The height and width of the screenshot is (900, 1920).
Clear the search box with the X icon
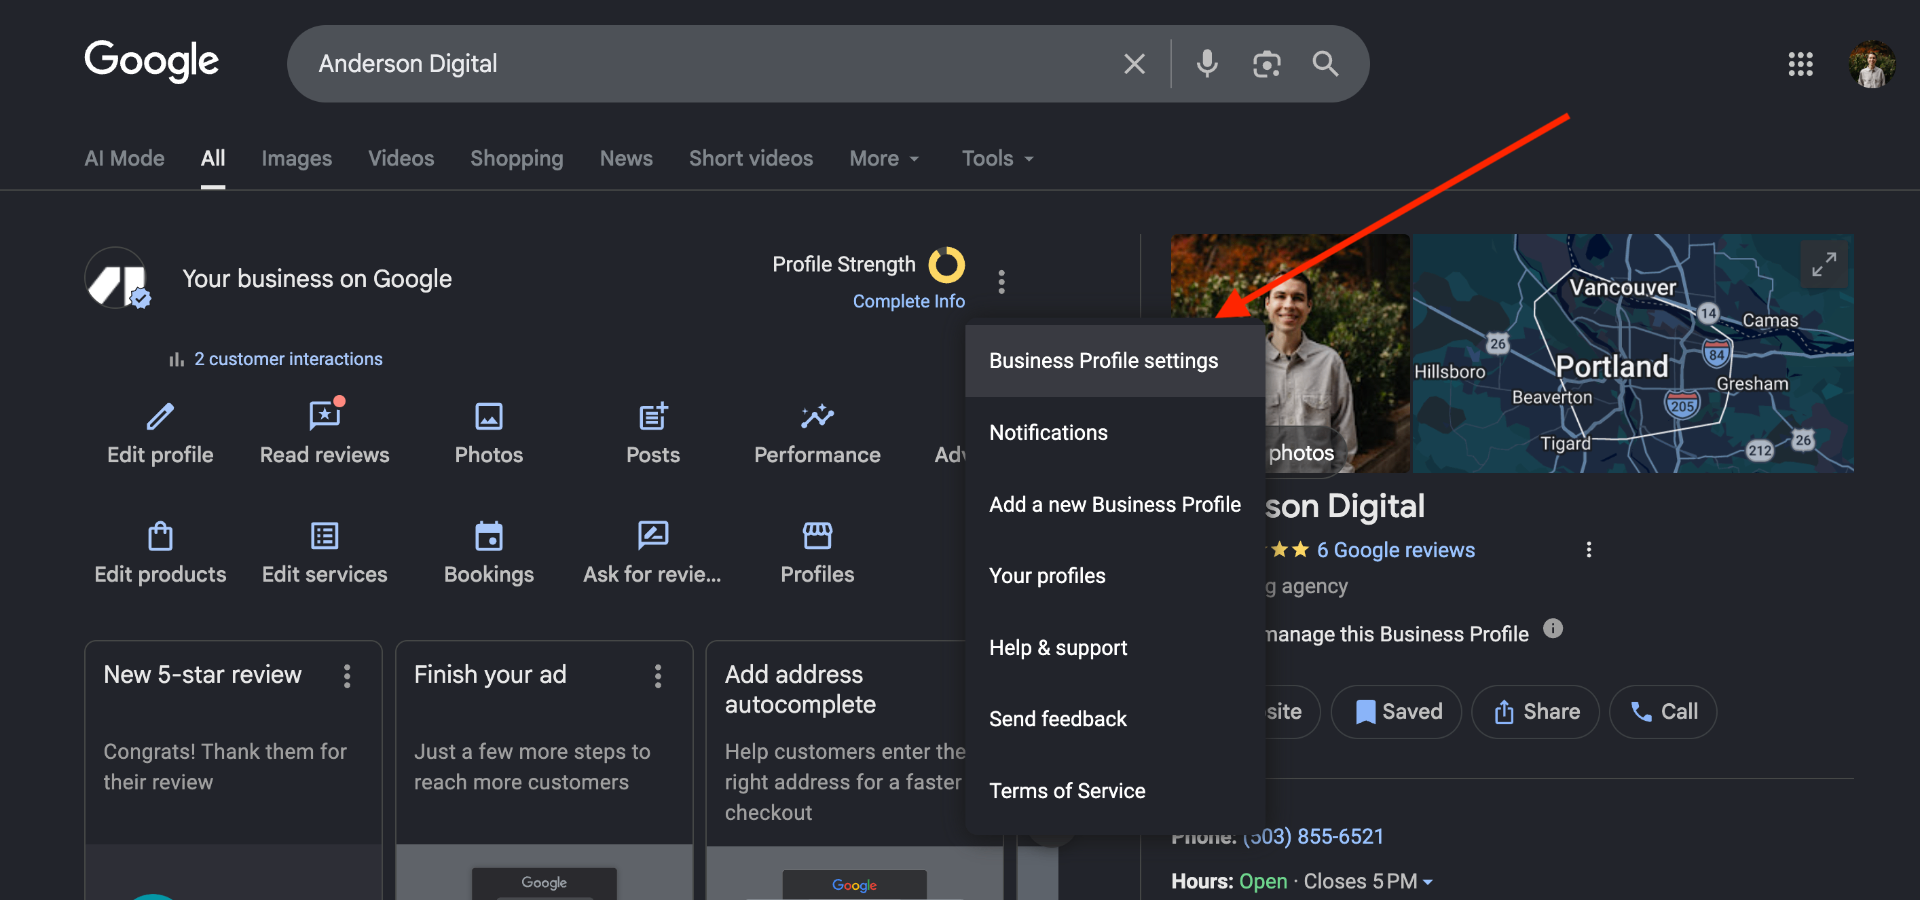[x=1134, y=64]
